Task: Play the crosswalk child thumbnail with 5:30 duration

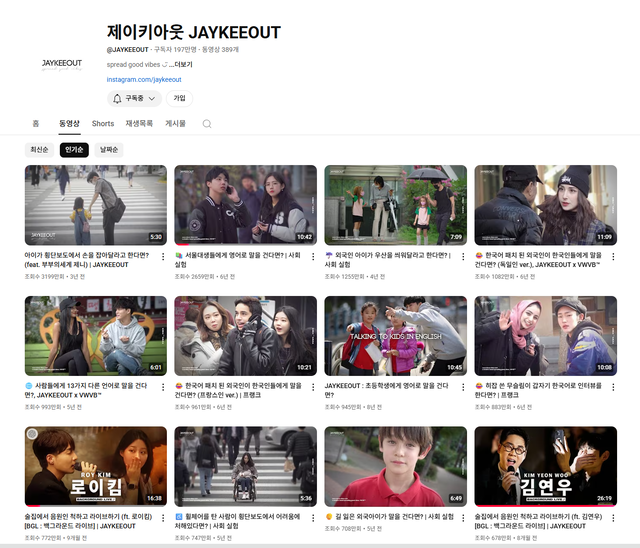Action: (96, 205)
